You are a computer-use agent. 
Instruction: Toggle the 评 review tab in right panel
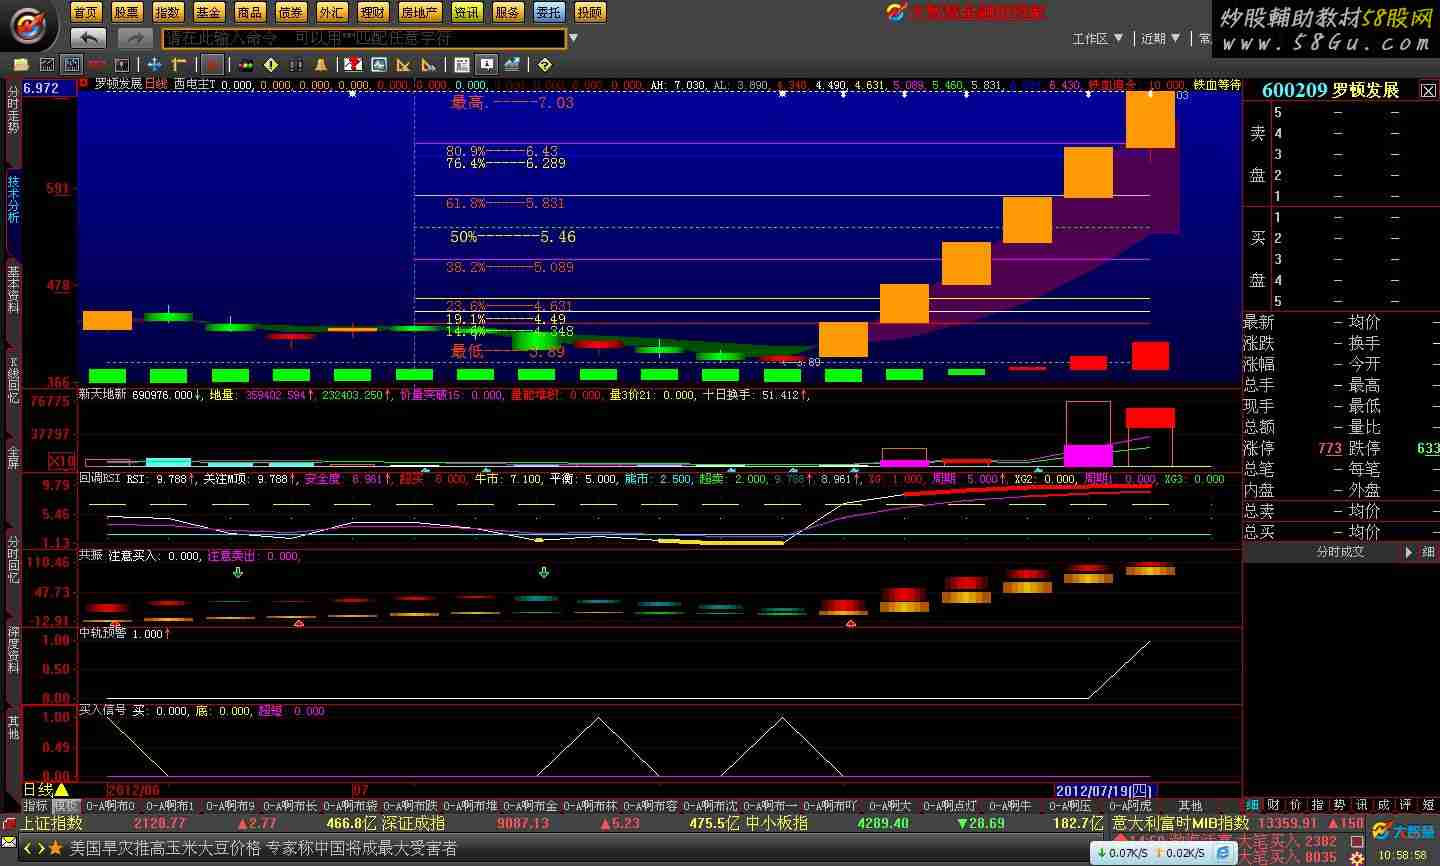(x=1405, y=804)
